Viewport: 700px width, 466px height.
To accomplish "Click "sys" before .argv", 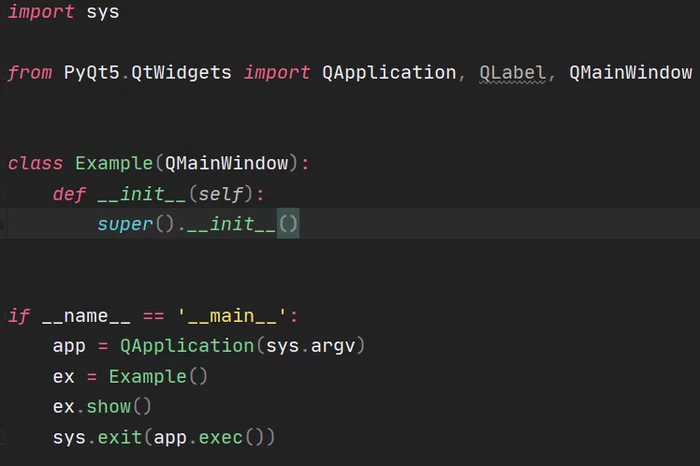I will (282, 346).
